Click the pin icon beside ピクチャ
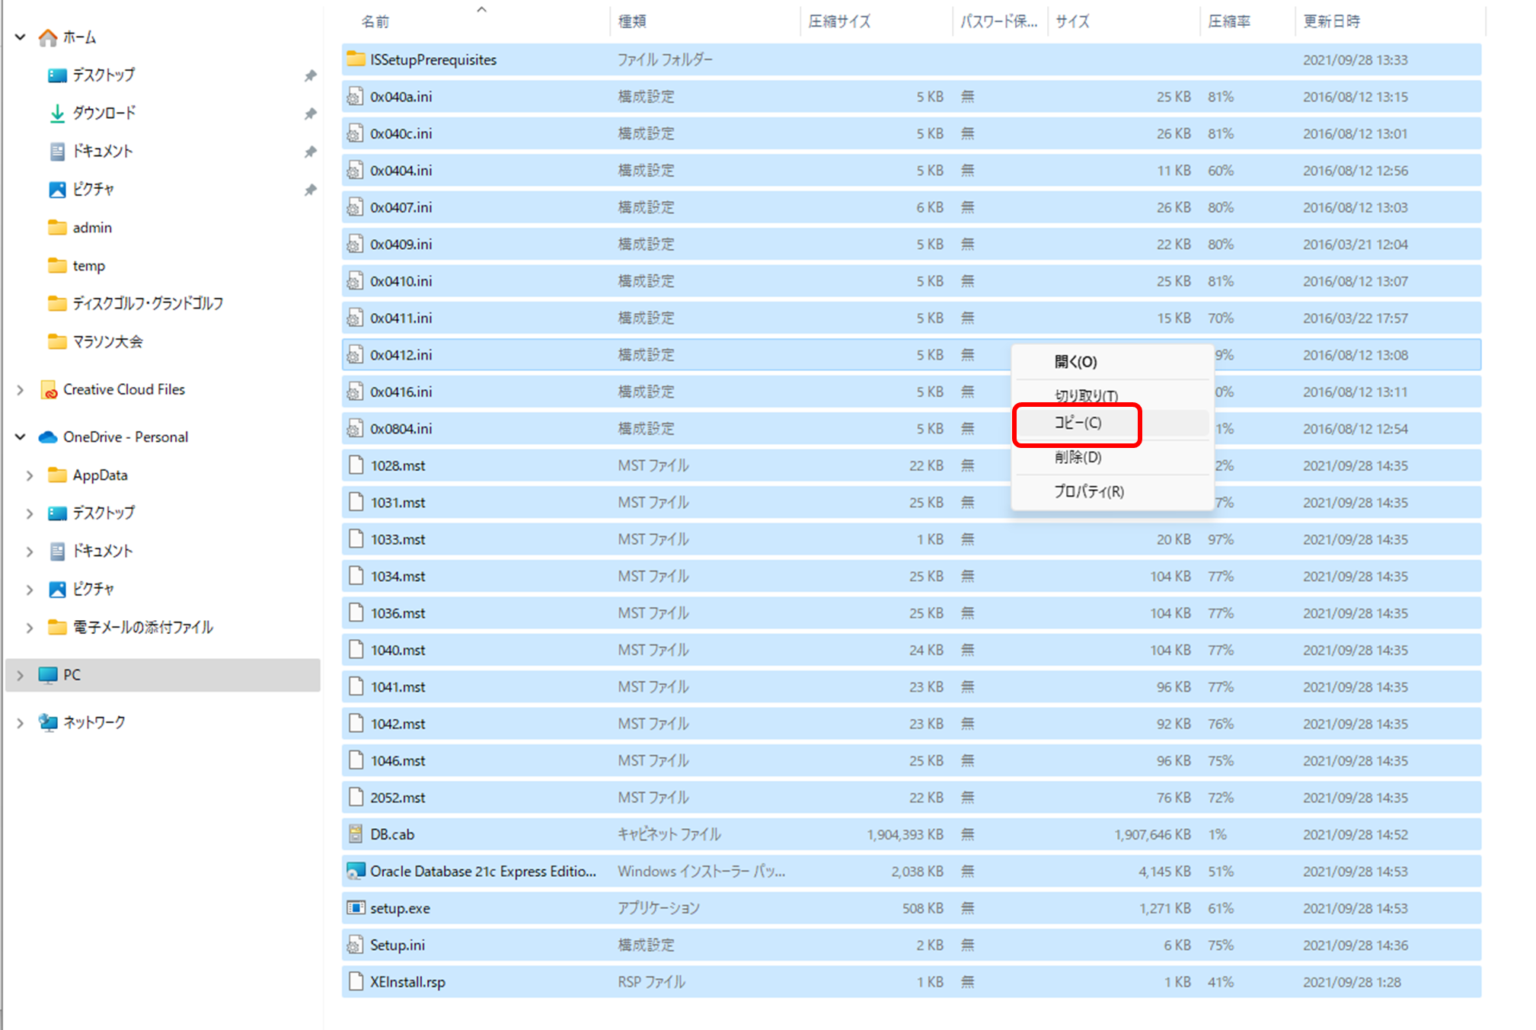The width and height of the screenshot is (1536, 1030). coord(310,190)
